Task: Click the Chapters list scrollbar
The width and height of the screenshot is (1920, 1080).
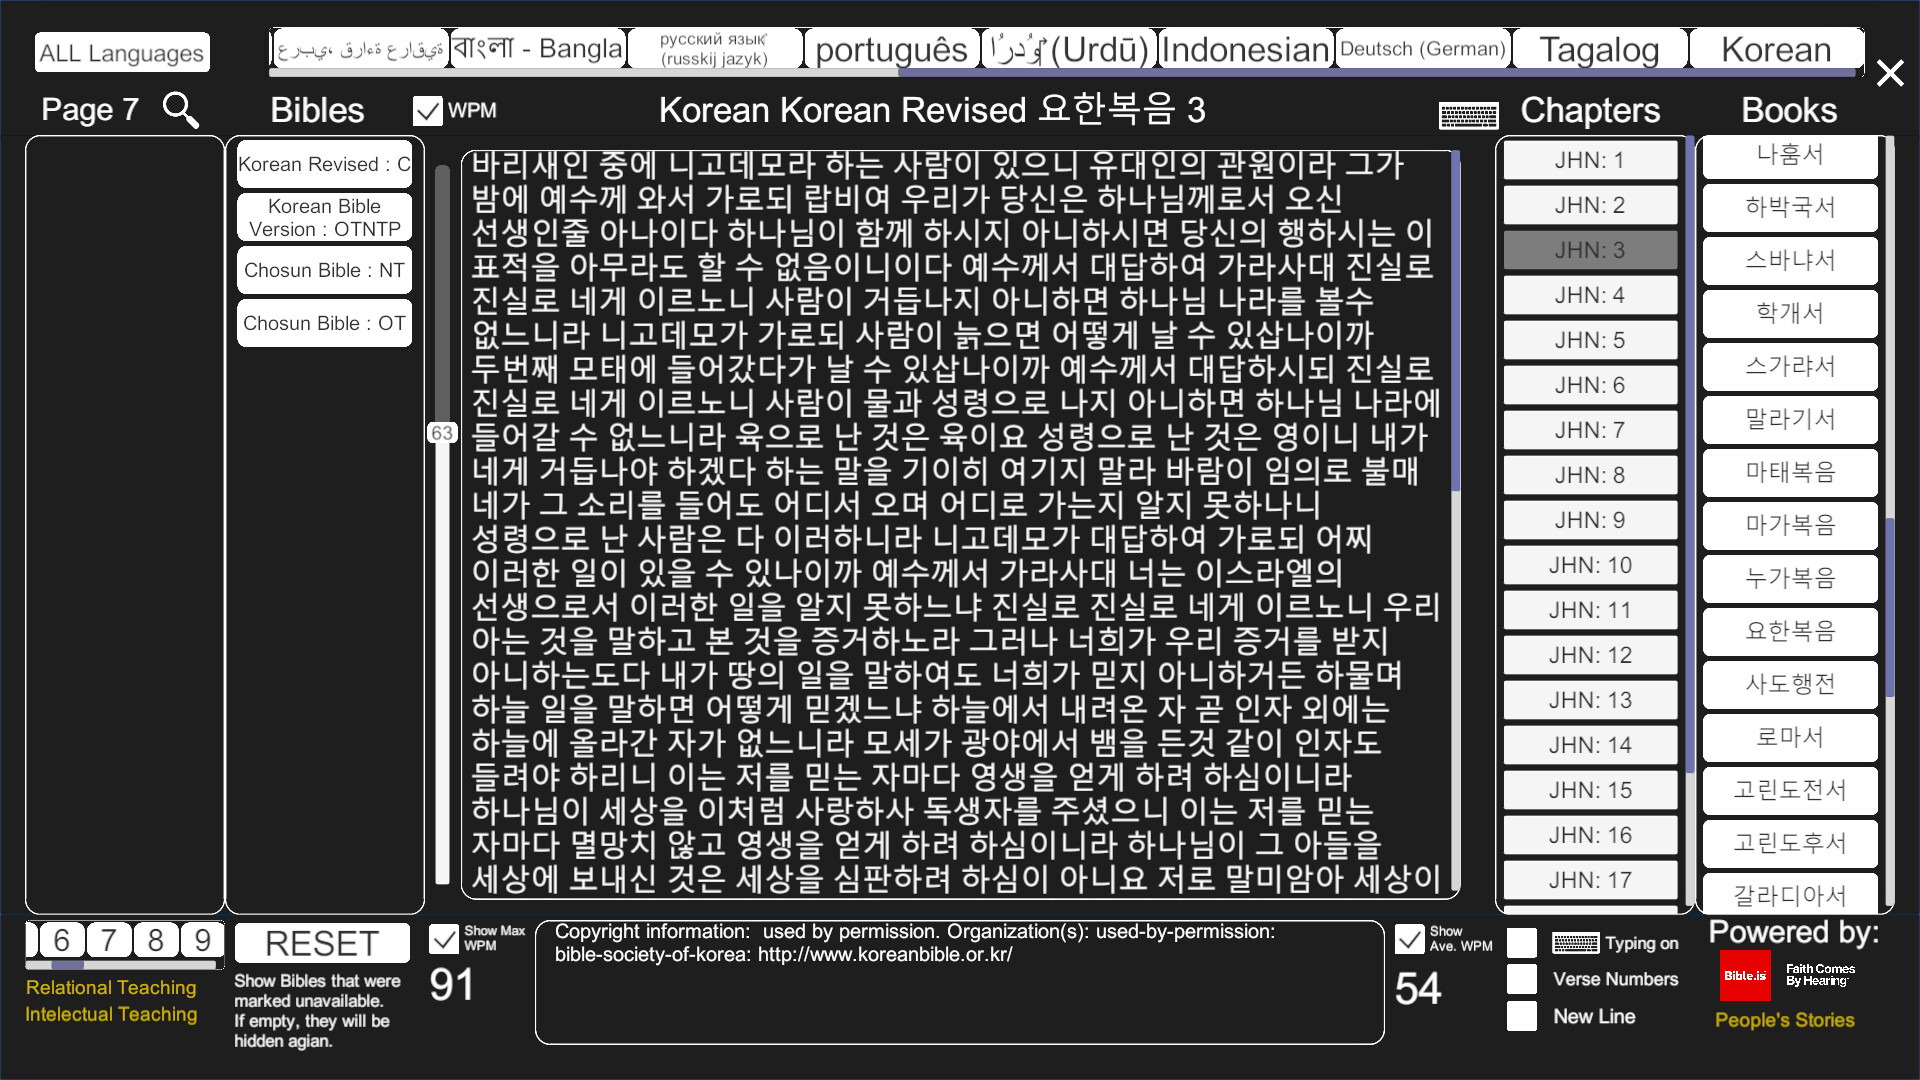Action: pyautogui.click(x=1688, y=450)
